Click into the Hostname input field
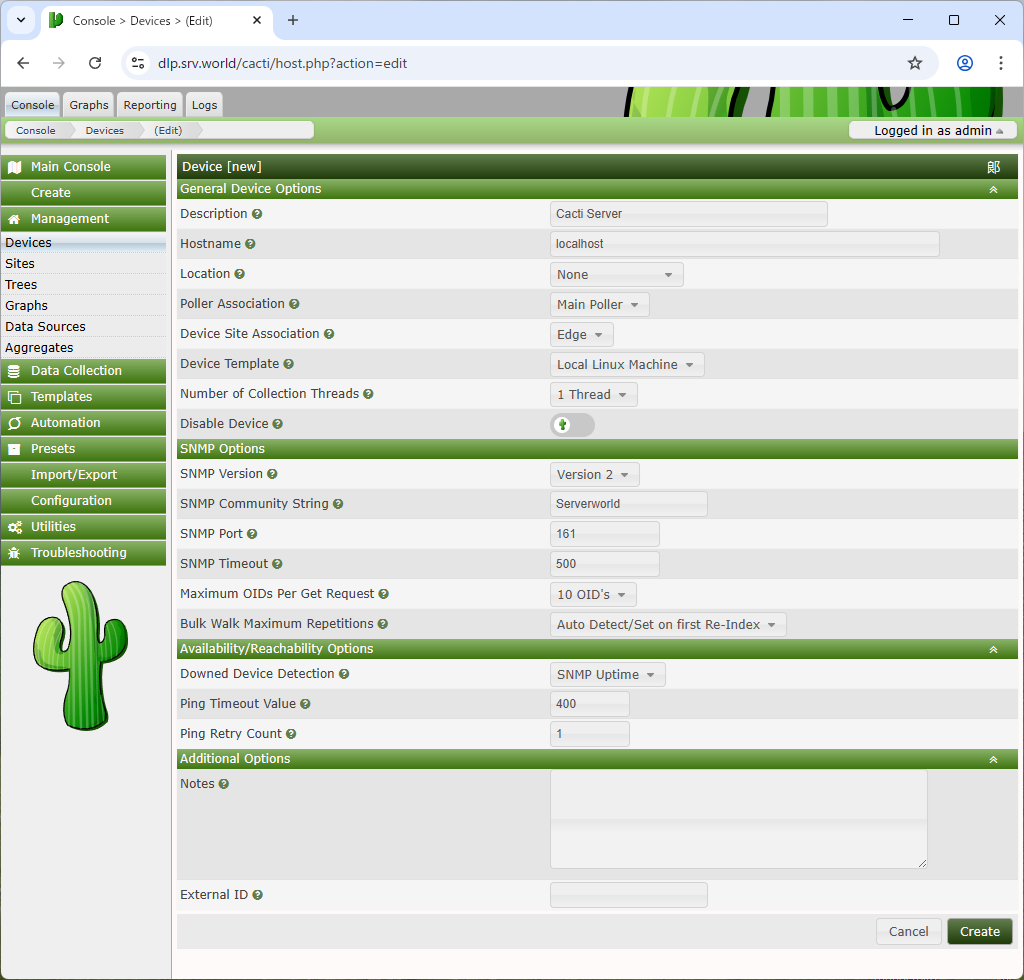1024x980 pixels. 744,244
